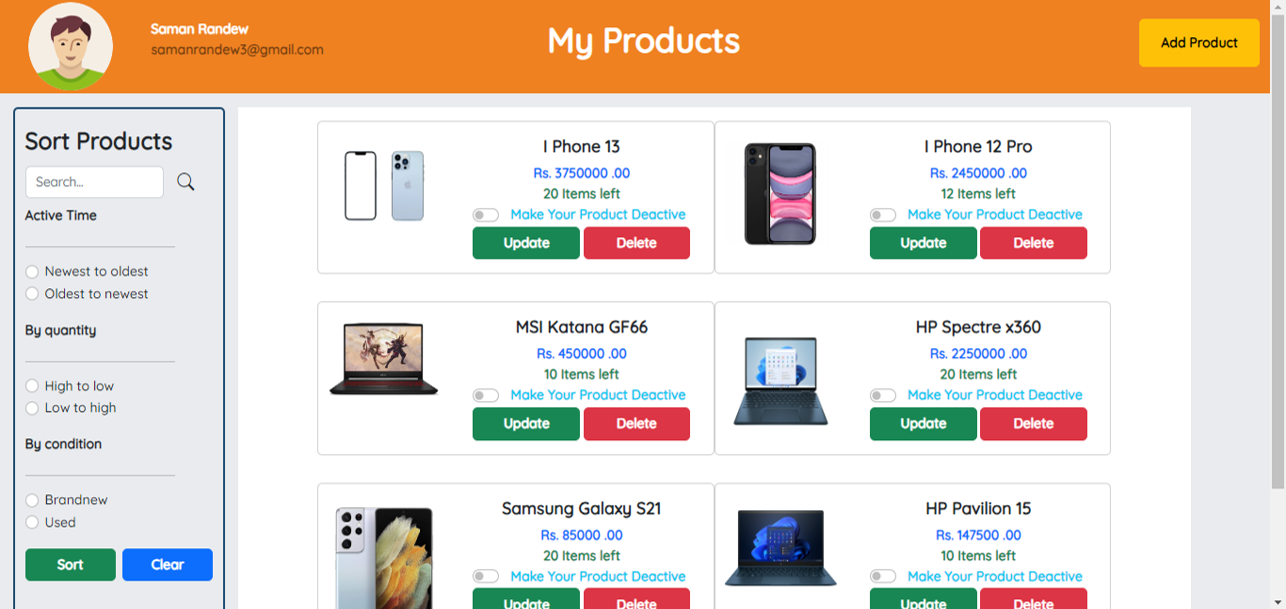Toggle deactivate switch for HP Spectre x360
Screen dimensions: 1286x609
click(884, 395)
